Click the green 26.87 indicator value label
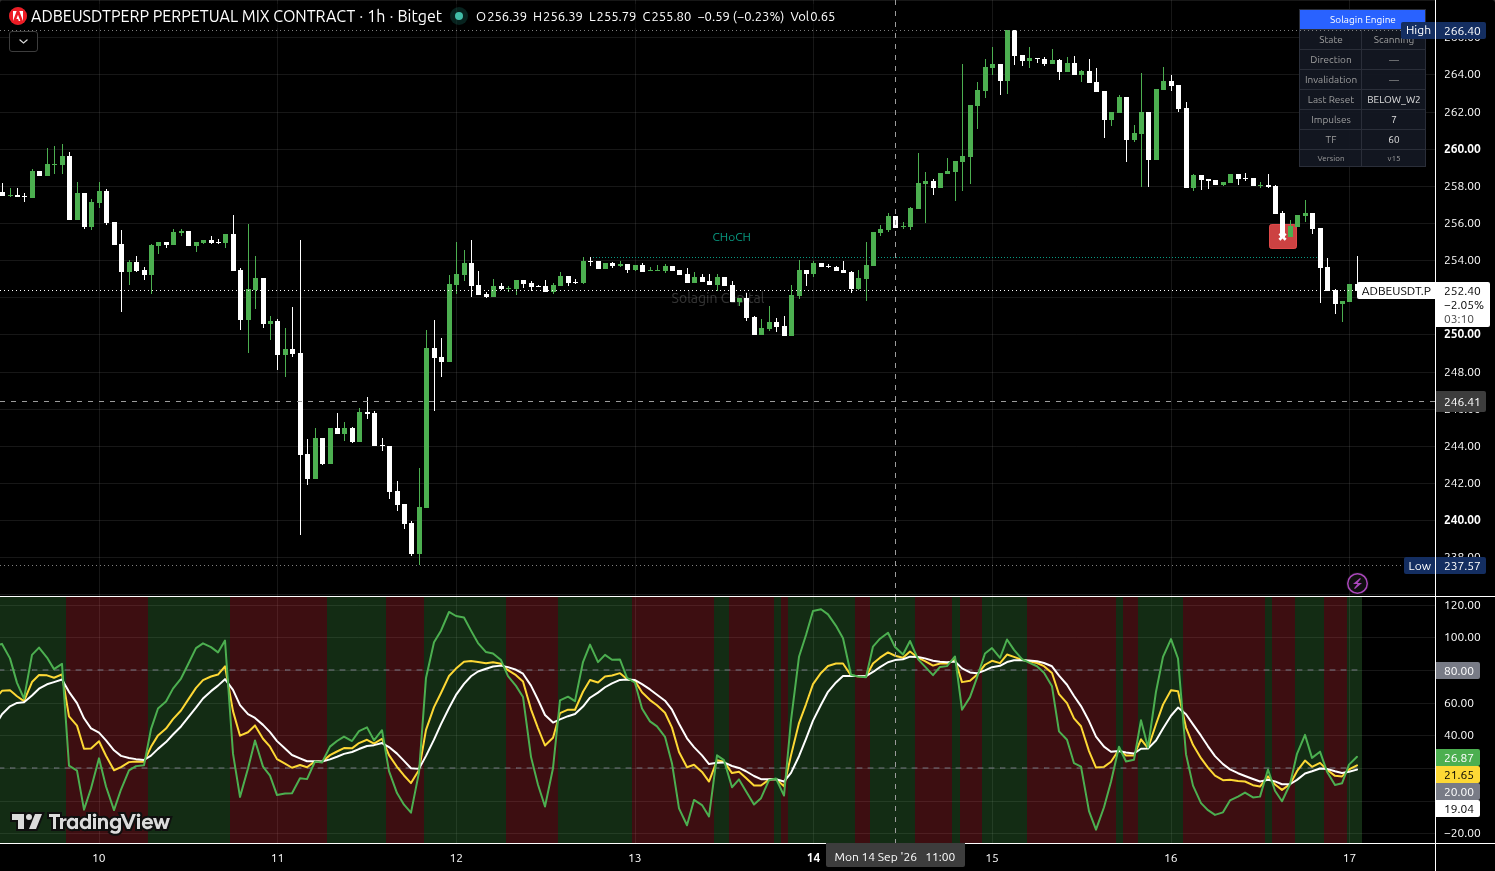1495x871 pixels. [x=1459, y=758]
